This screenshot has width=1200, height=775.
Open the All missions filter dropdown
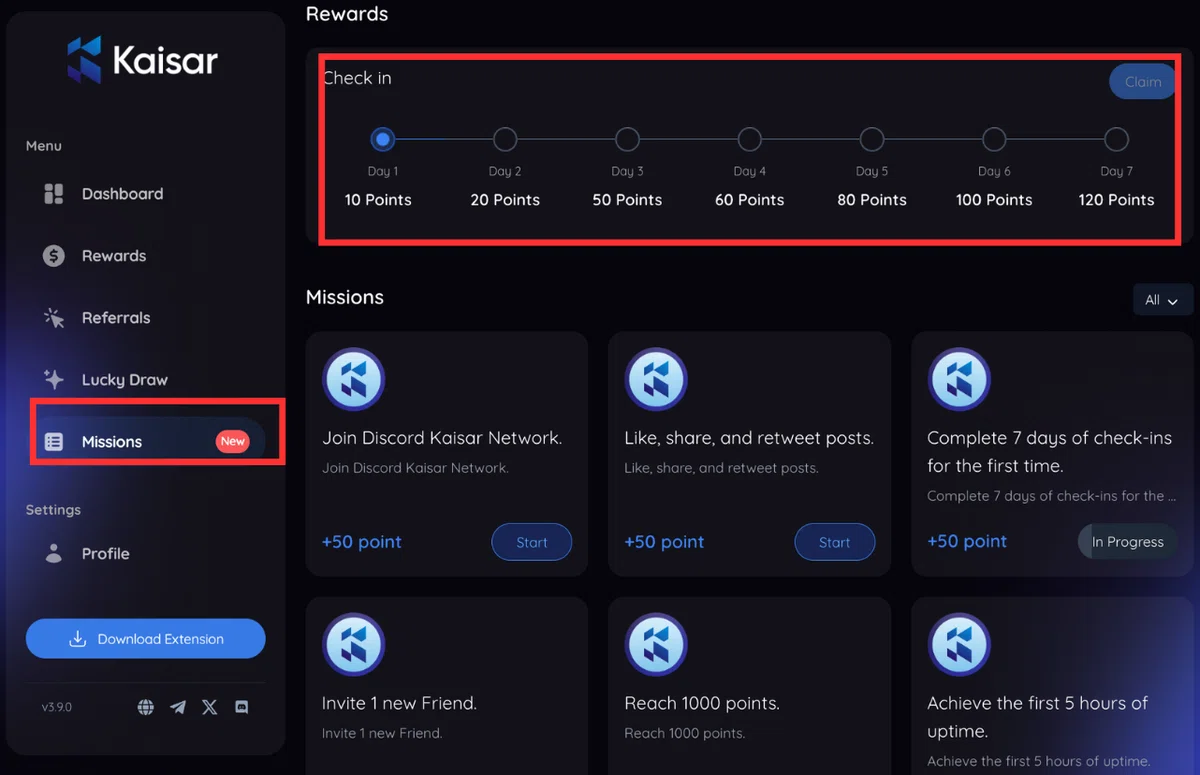1162,300
